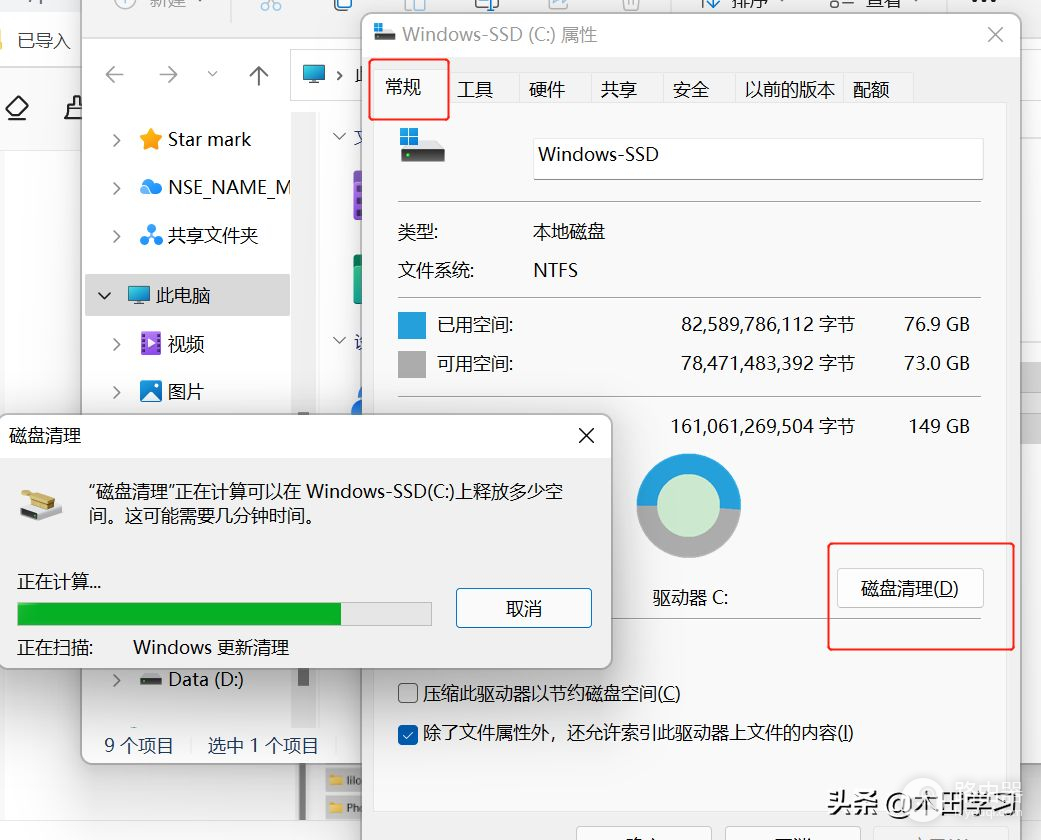Open recent locations dropdown in Explorer

click(212, 73)
